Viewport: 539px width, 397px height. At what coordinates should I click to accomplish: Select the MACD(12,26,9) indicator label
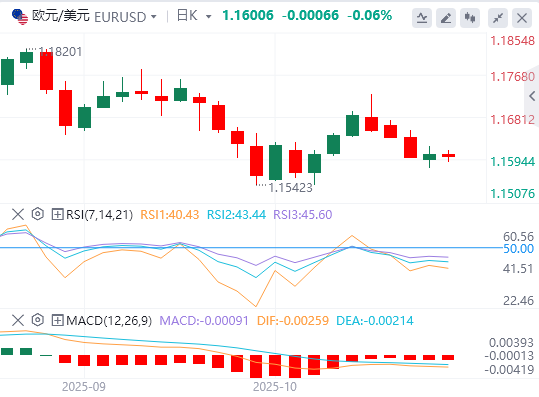pyautogui.click(x=109, y=320)
